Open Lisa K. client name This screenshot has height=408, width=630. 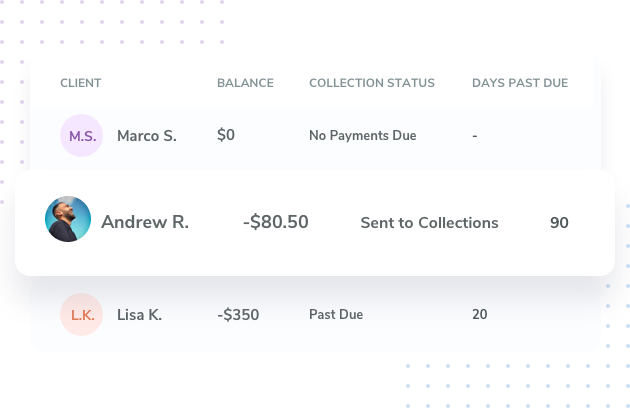[x=139, y=315]
